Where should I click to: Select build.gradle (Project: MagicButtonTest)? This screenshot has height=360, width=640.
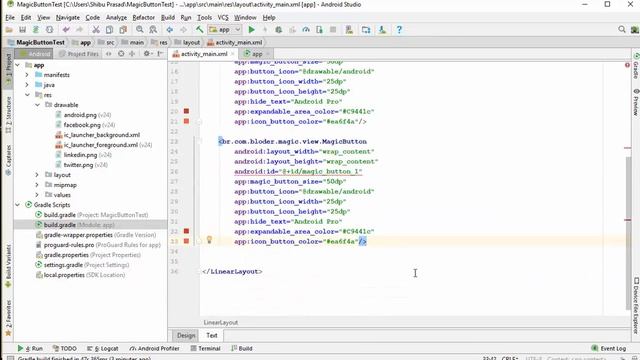(x=92, y=215)
